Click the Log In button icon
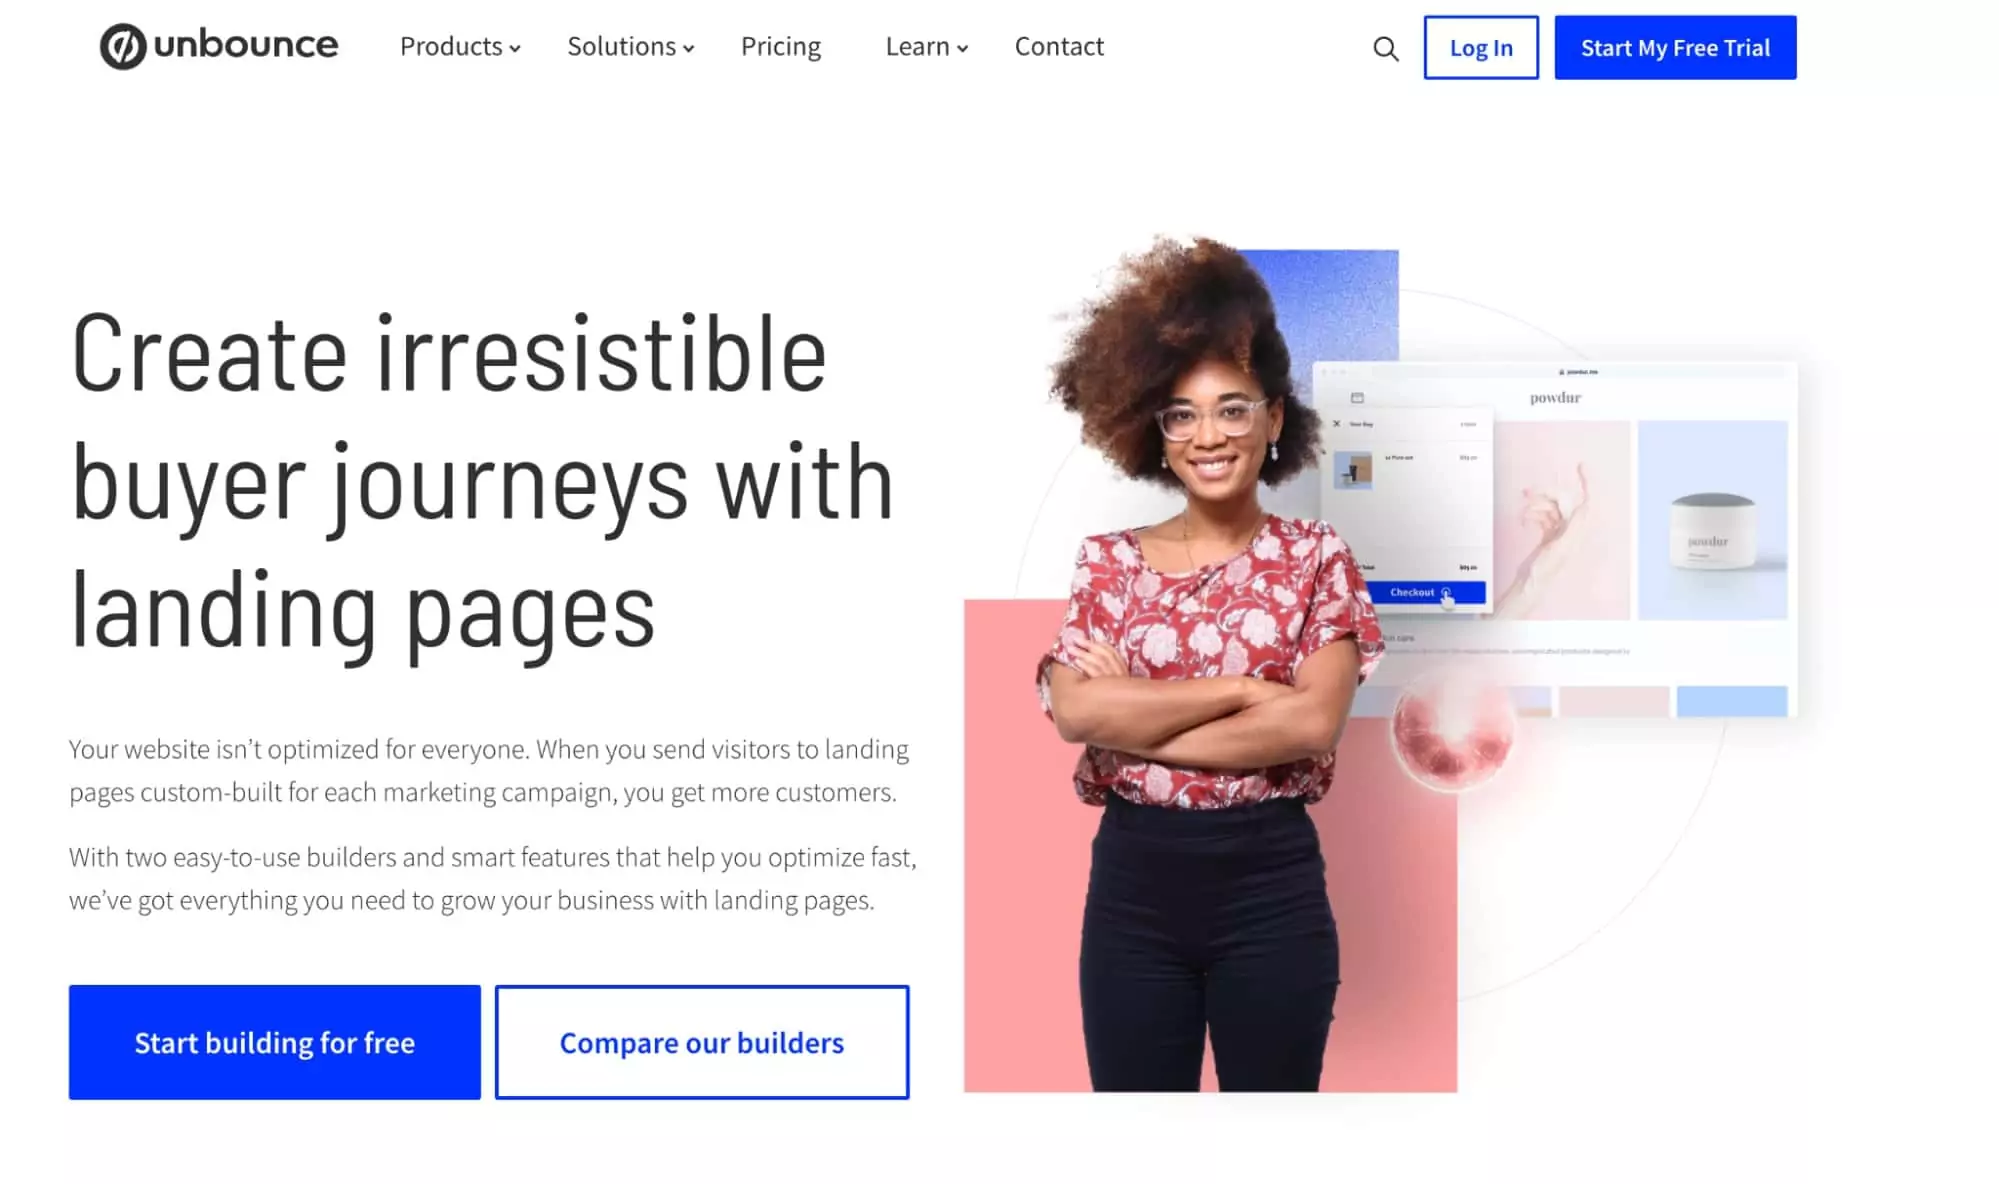1999x1184 pixels. coord(1479,47)
